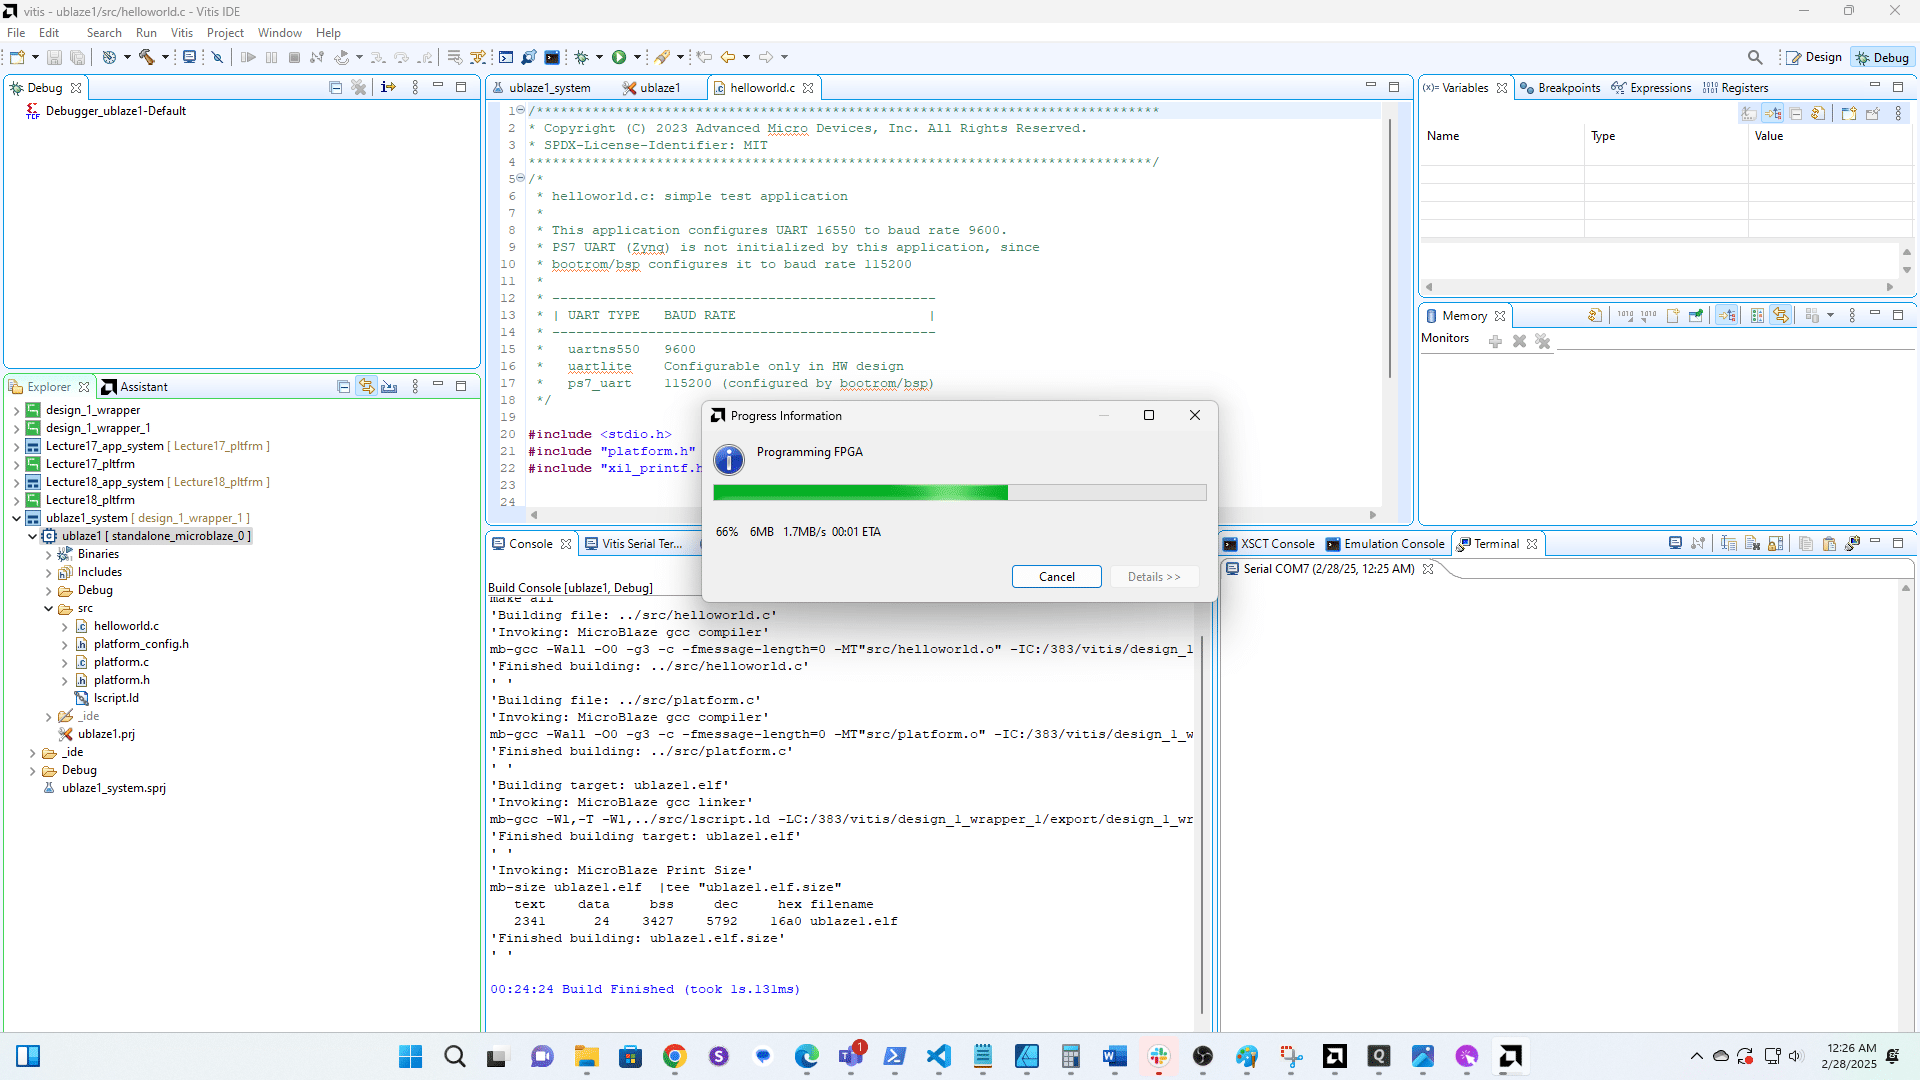Viewport: 1920px width, 1080px height.
Task: Toggle Link with Editor in Explorer
Action: pos(367,387)
